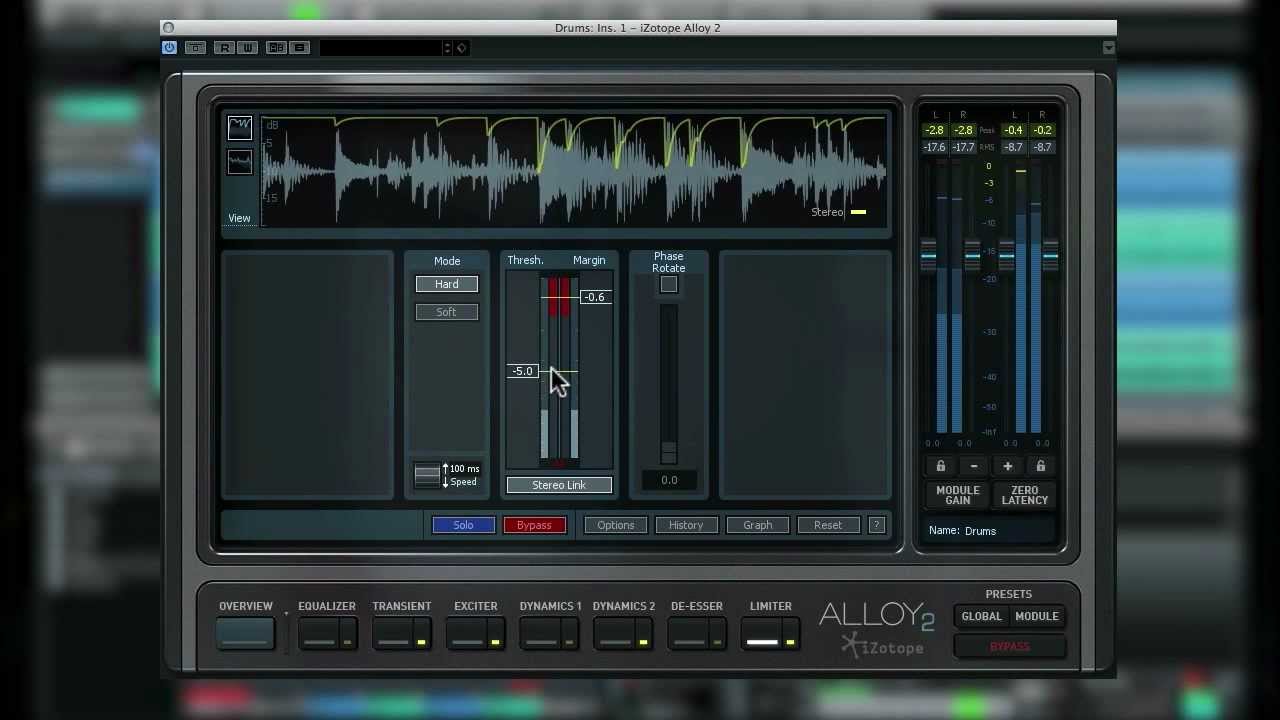Show the Graph view
Image resolution: width=1280 pixels, height=720 pixels.
click(758, 525)
